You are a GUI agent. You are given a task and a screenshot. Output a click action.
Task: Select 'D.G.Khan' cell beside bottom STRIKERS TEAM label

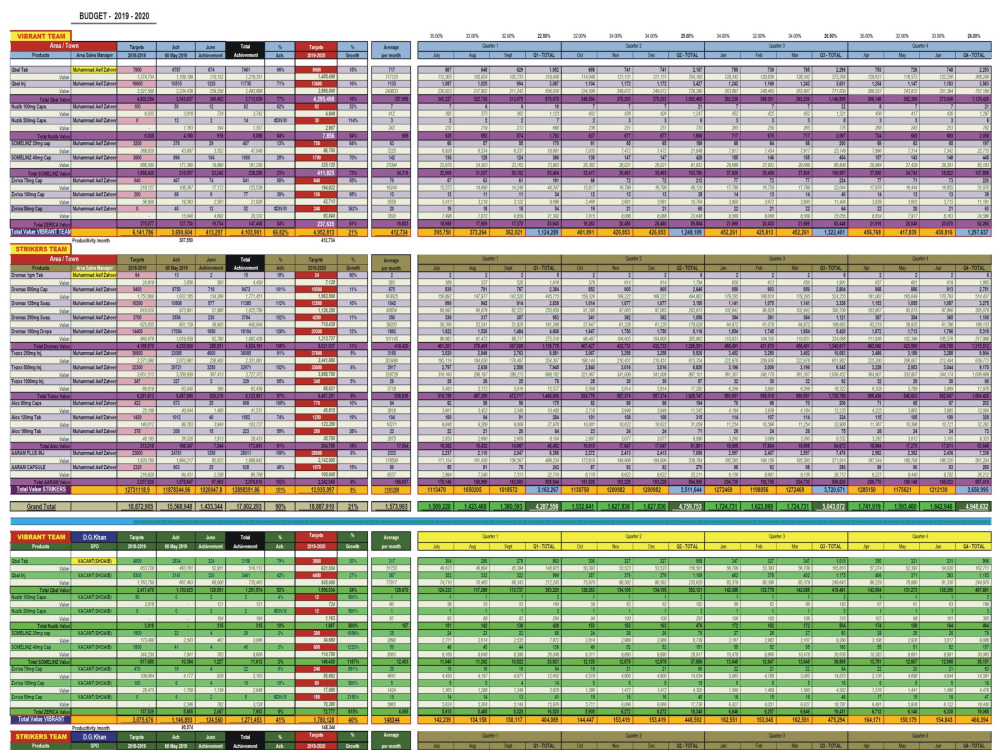click(x=94, y=737)
